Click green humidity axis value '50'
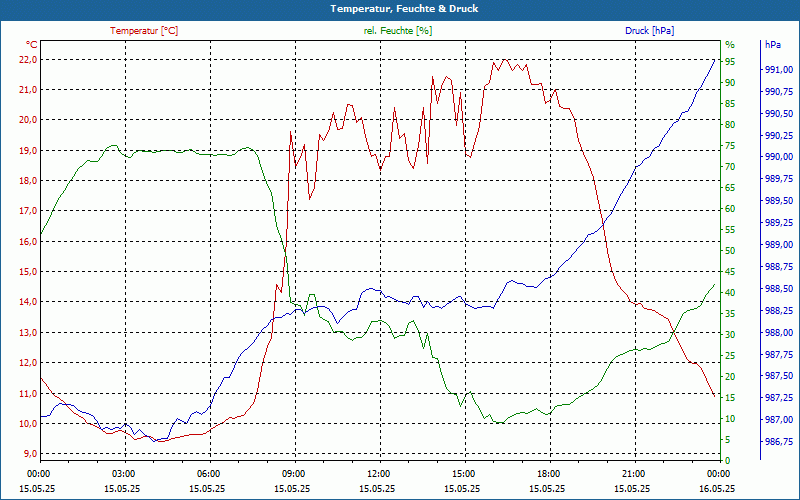This screenshot has width=800, height=500. point(730,251)
